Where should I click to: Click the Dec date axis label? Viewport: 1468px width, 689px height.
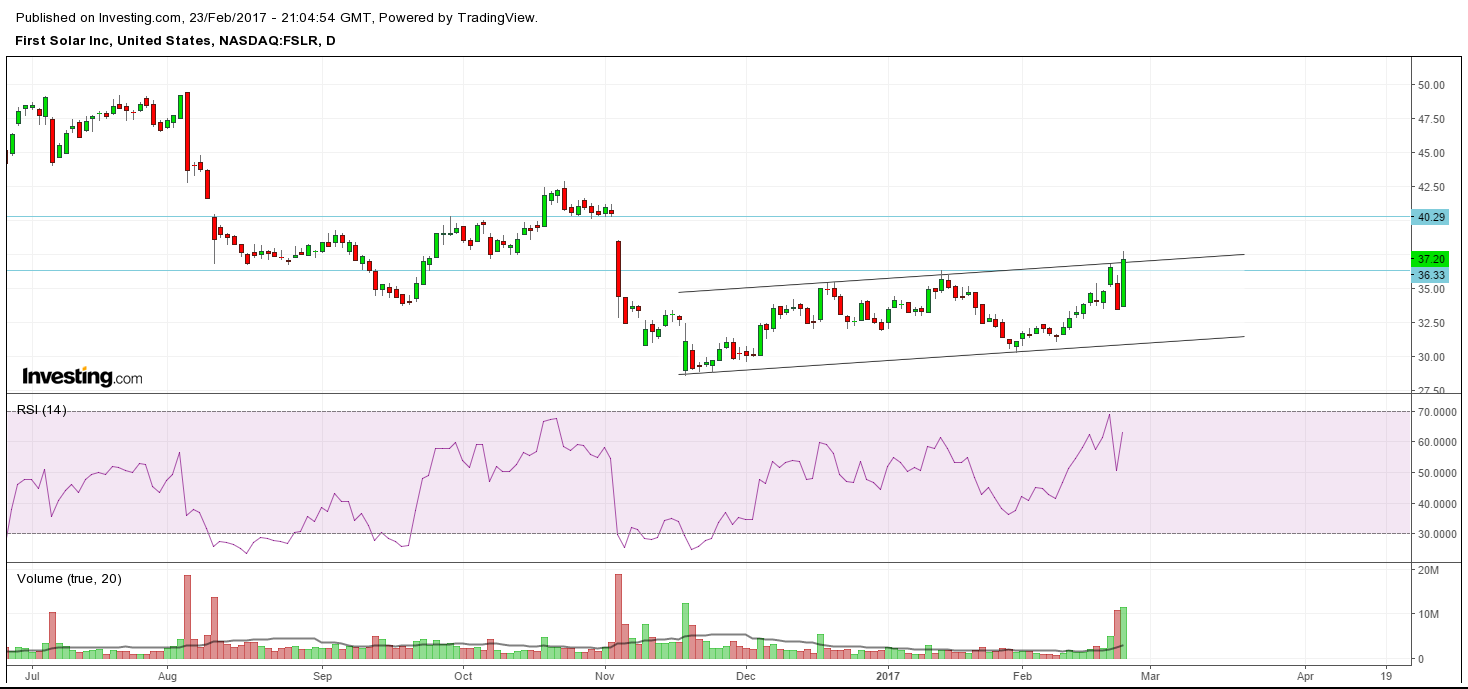[x=746, y=677]
